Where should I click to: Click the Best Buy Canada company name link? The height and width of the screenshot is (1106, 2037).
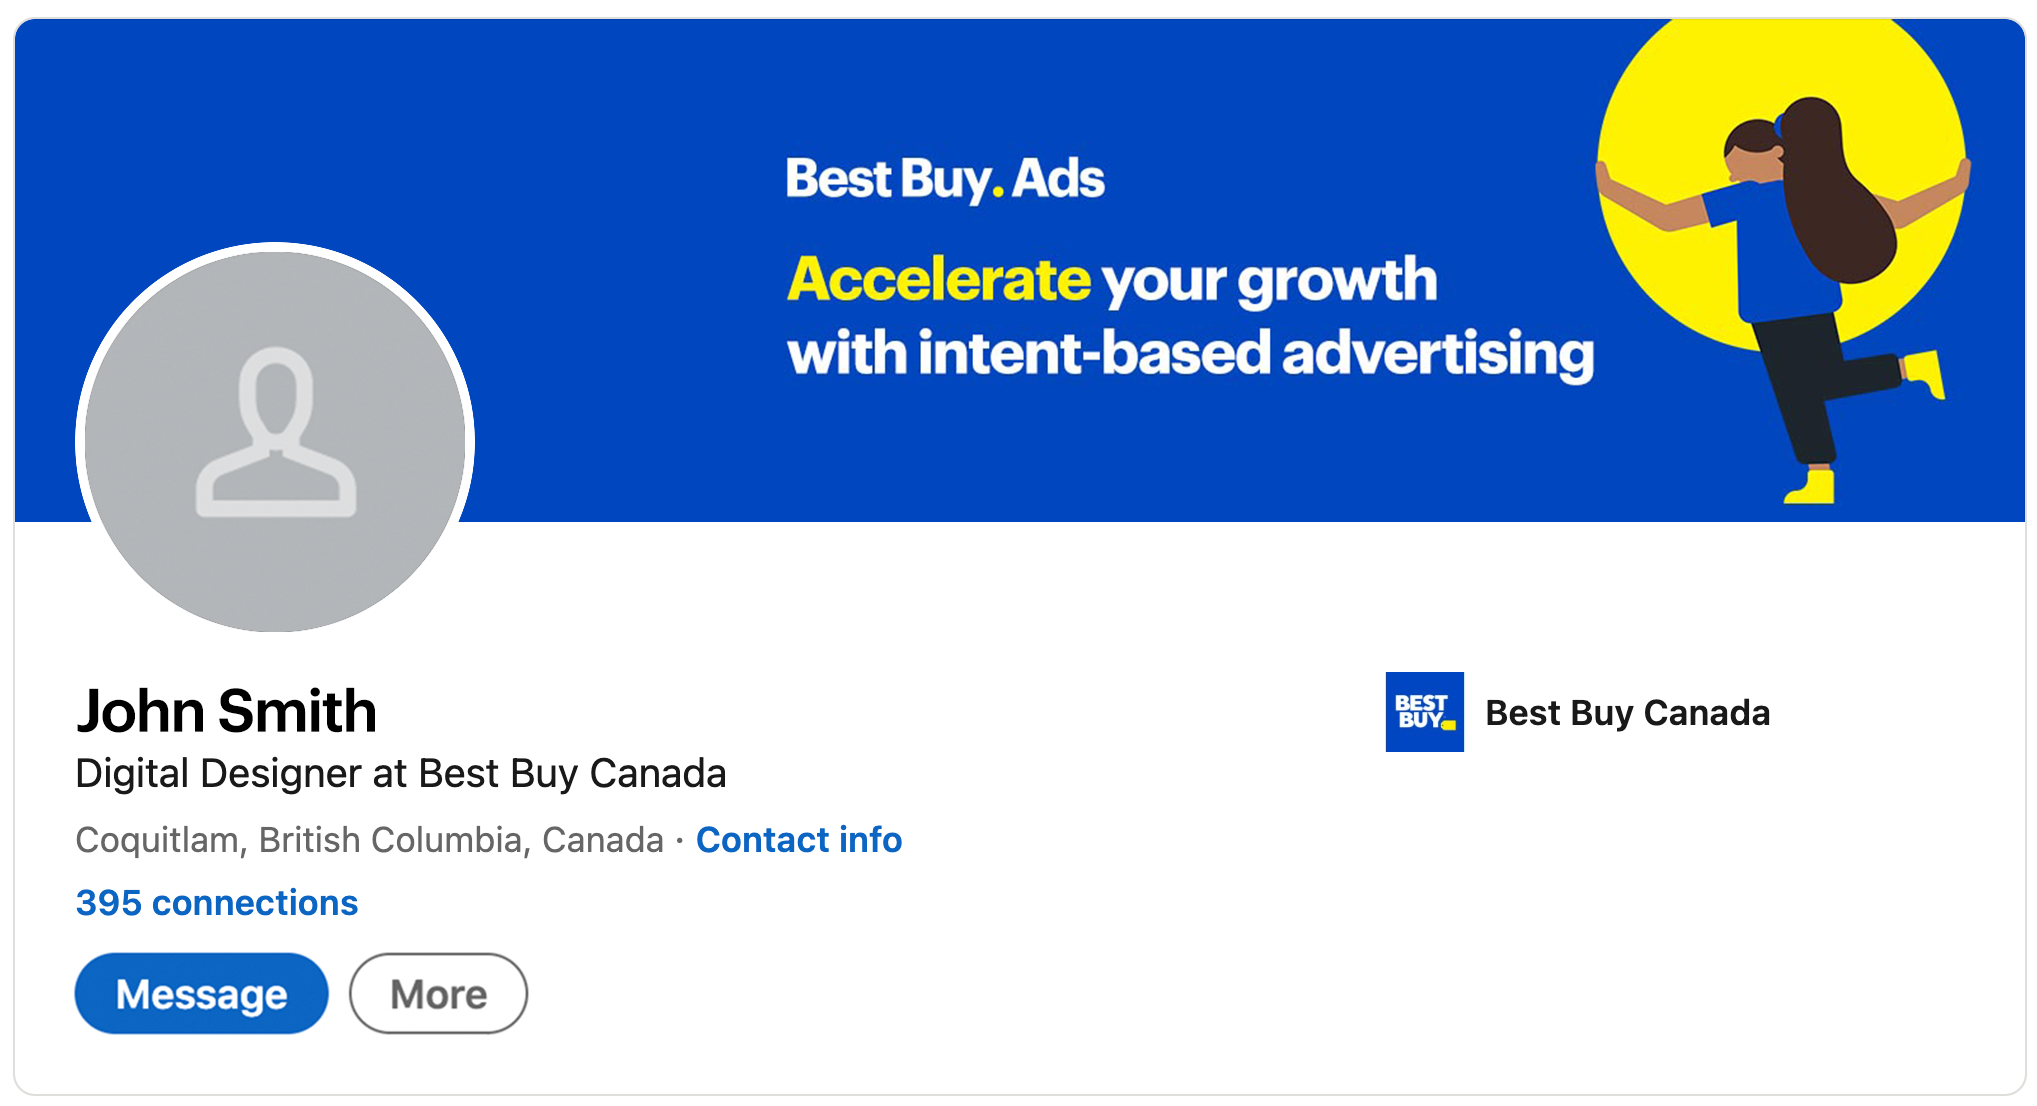point(1628,713)
